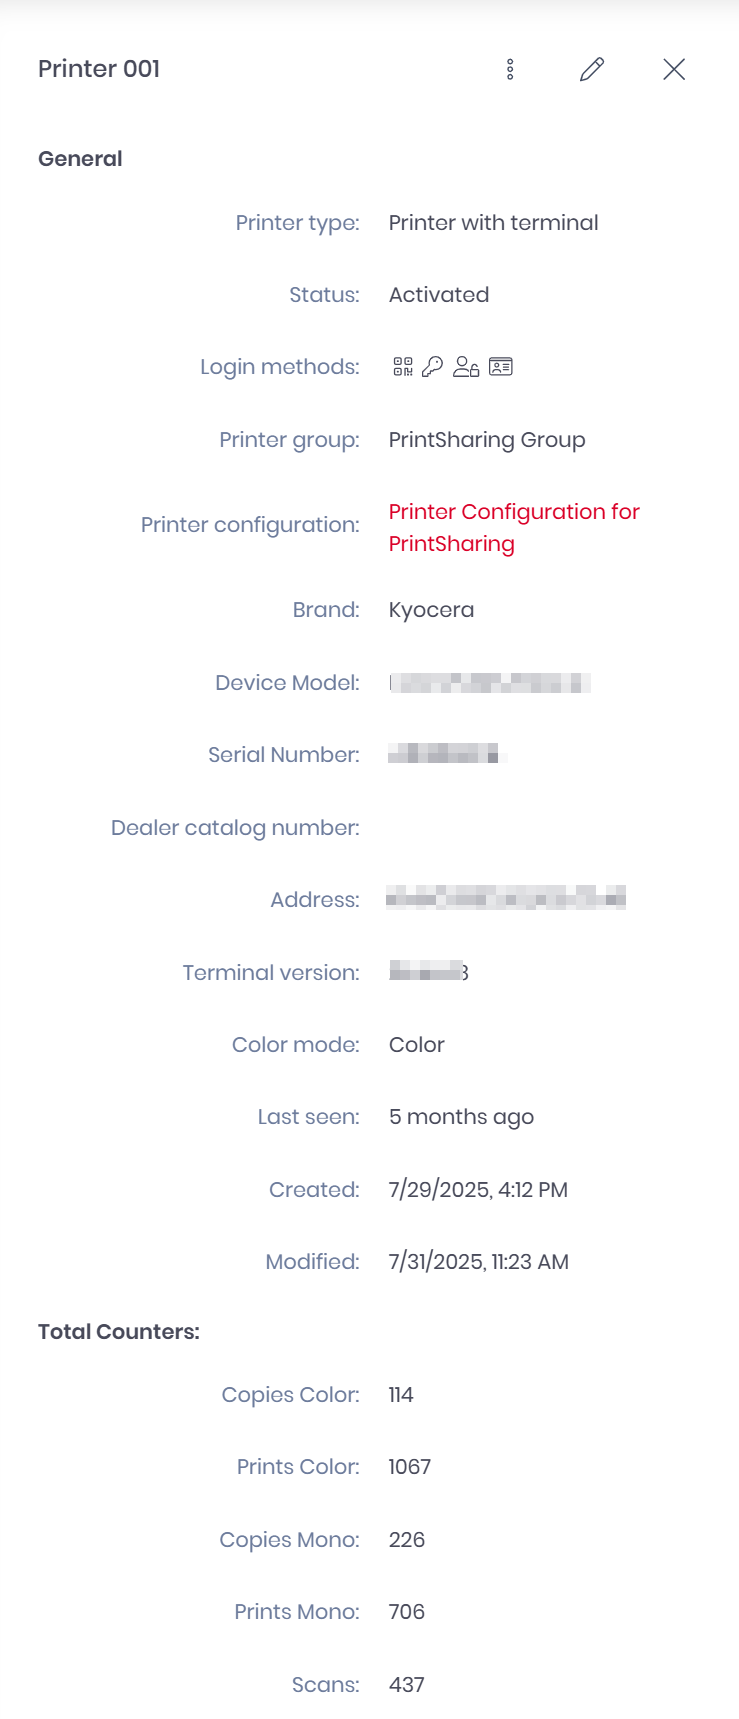Select the PrintSharing Group value
Viewport: 739px width, 1719px height.
[x=487, y=439]
